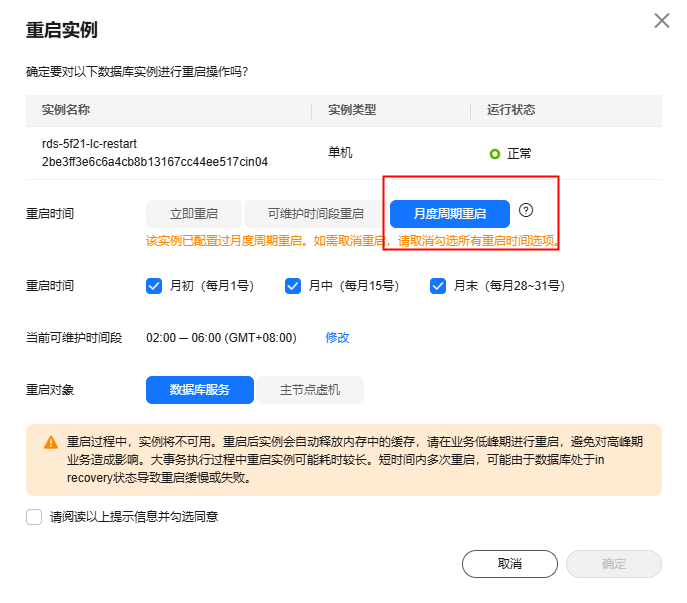
Task: Click the help question mark icon
Action: (527, 210)
